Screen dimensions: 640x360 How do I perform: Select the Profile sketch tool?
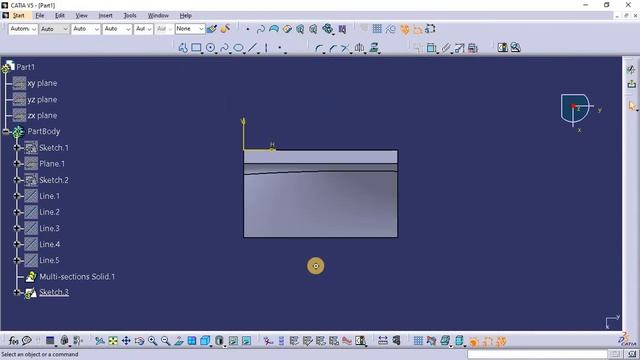(x=182, y=48)
